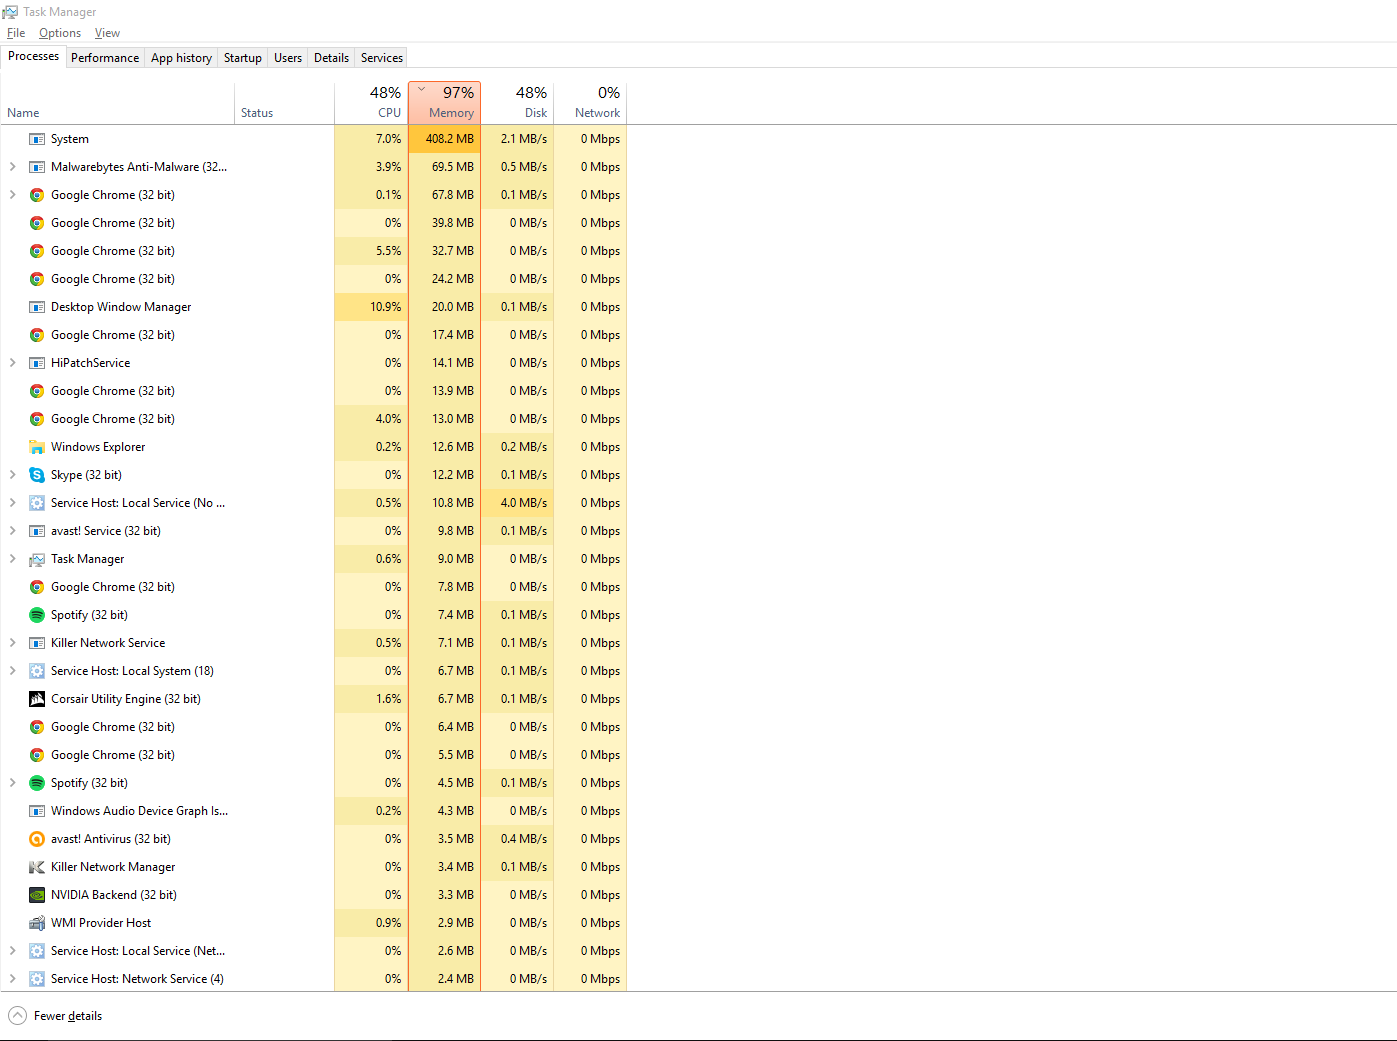Select the NVIDIA Backend (32 bit) name
The image size is (1397, 1041).
coord(114,895)
